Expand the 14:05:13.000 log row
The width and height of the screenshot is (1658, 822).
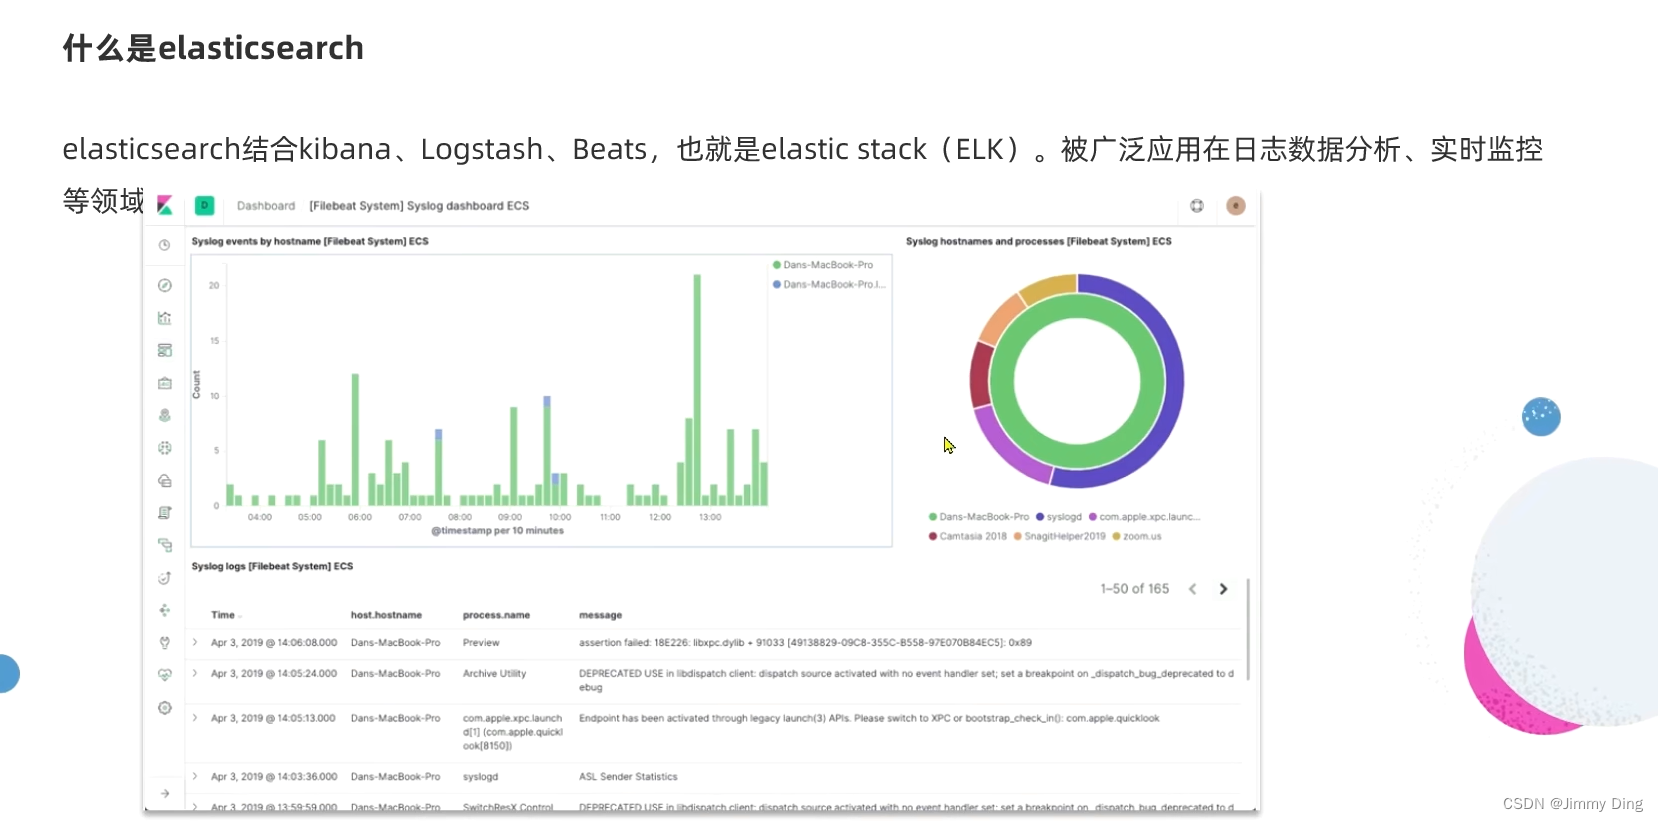(x=195, y=718)
